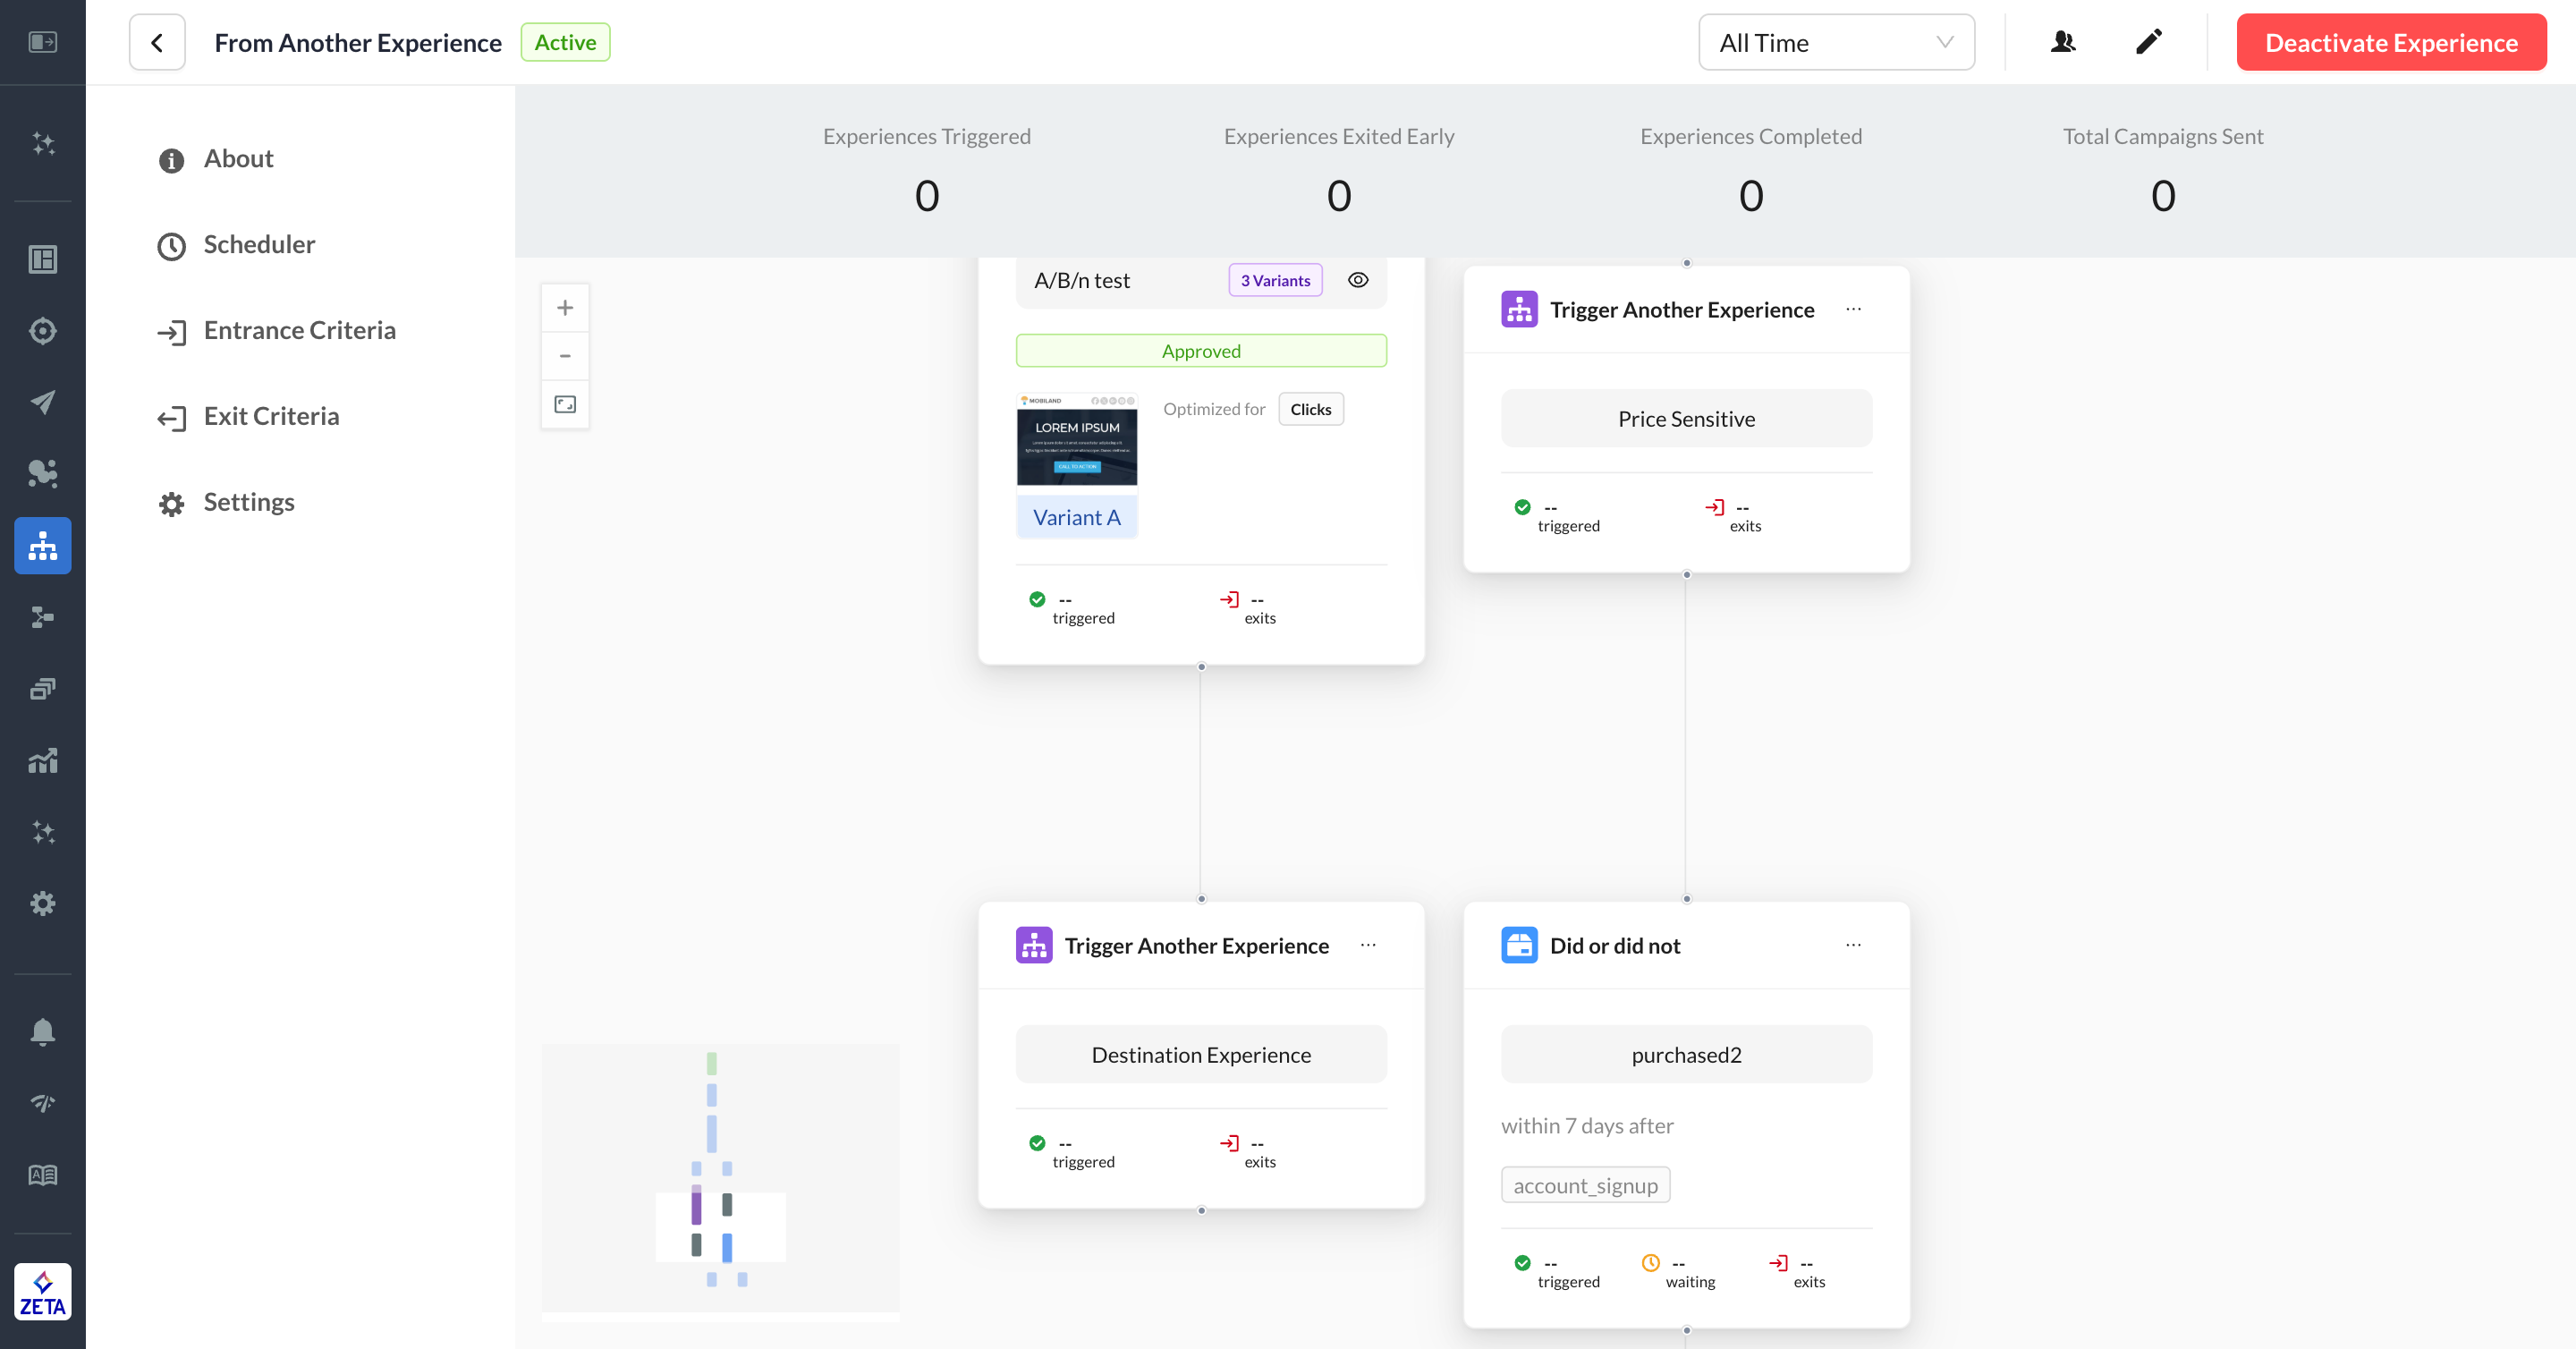
Task: Open the Exit Criteria section
Action: pos(271,416)
